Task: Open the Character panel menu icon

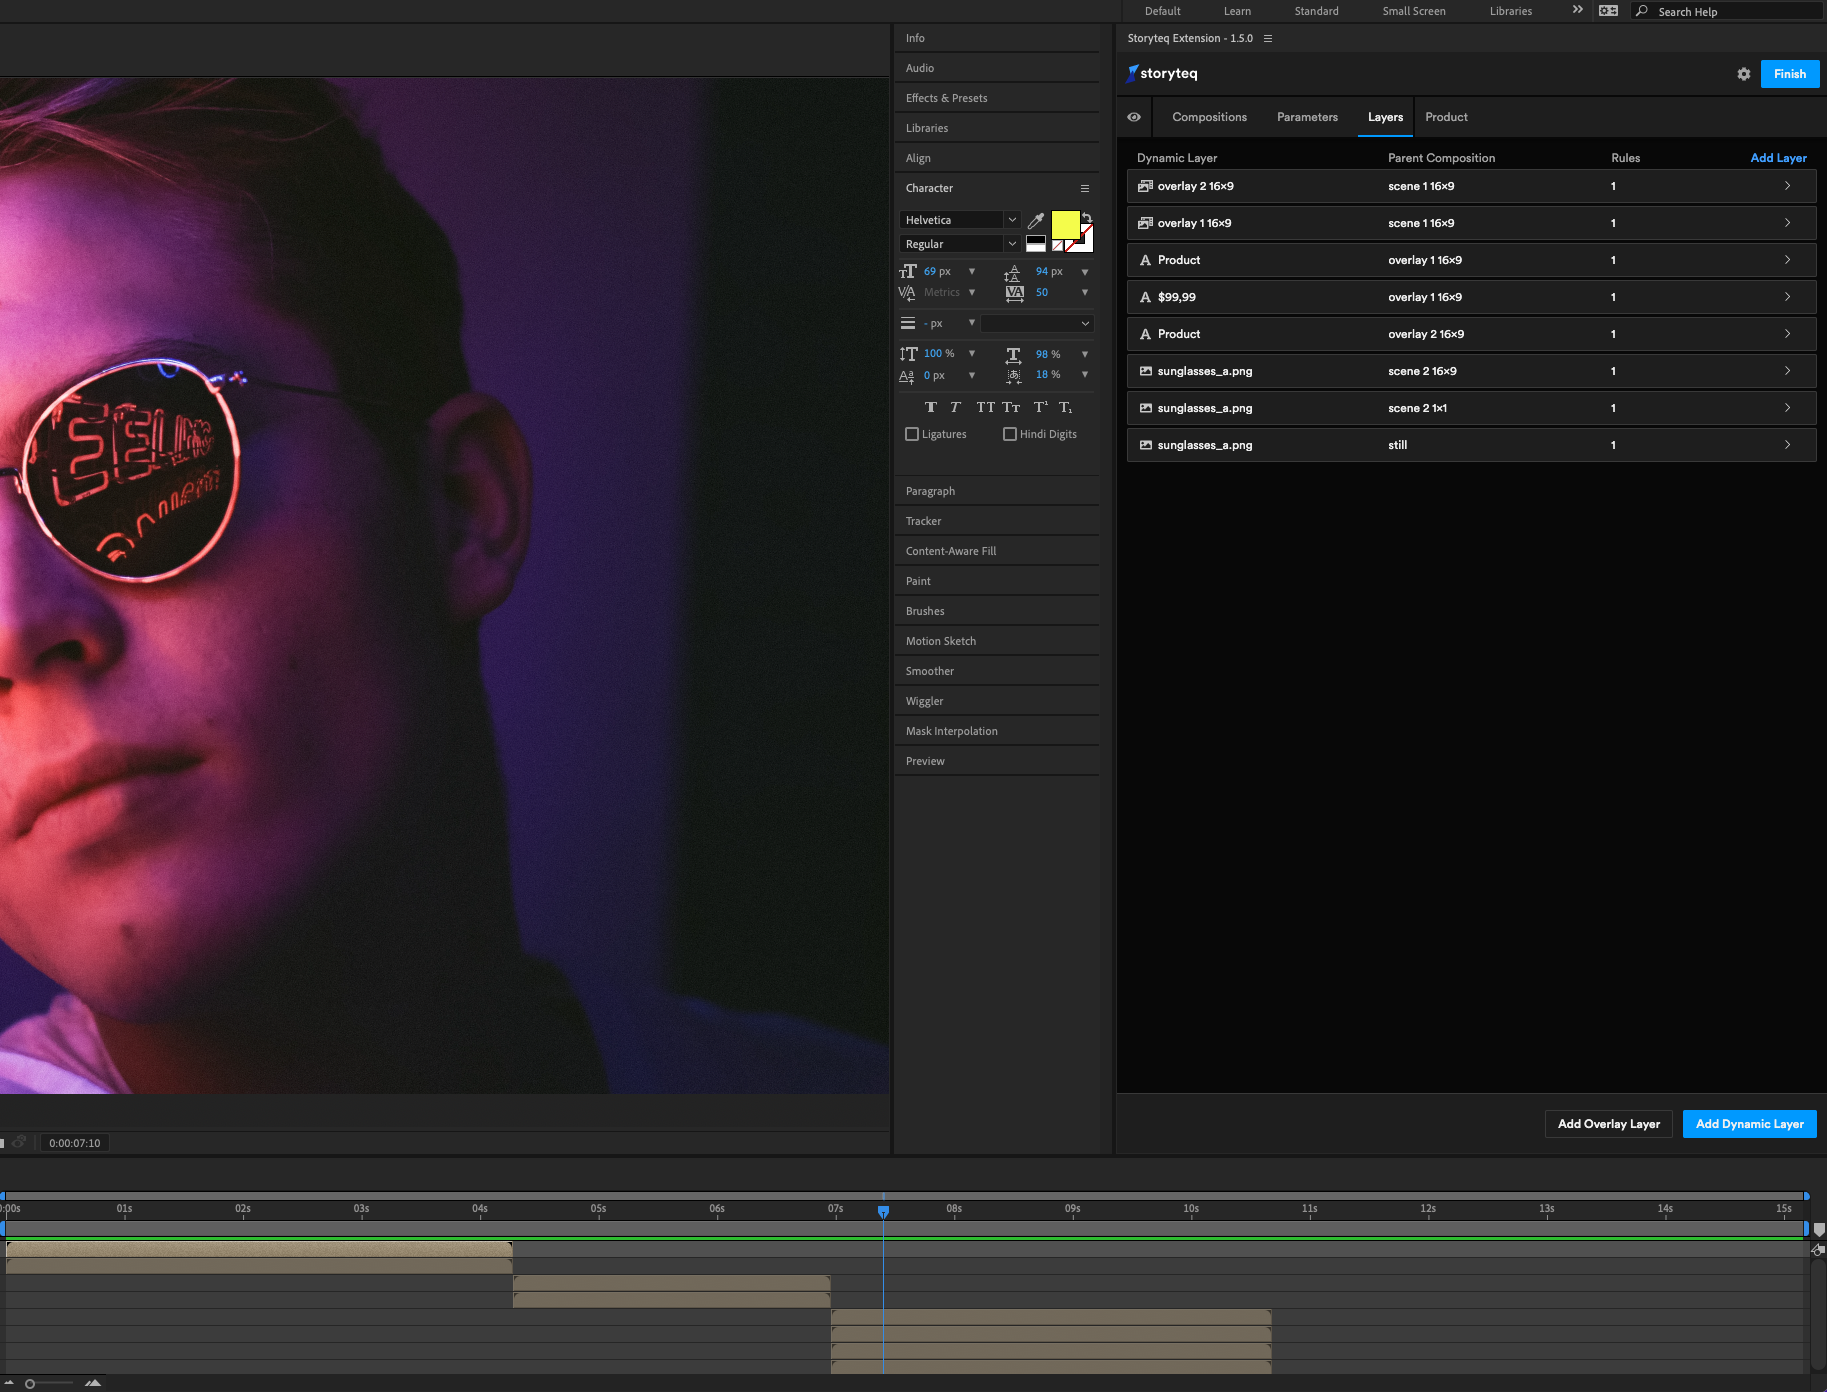Action: pos(1084,188)
